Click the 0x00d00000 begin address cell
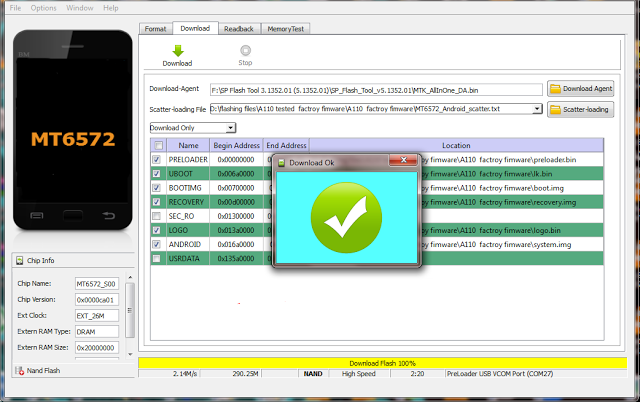Viewport: 640px width, 402px height. [x=236, y=202]
